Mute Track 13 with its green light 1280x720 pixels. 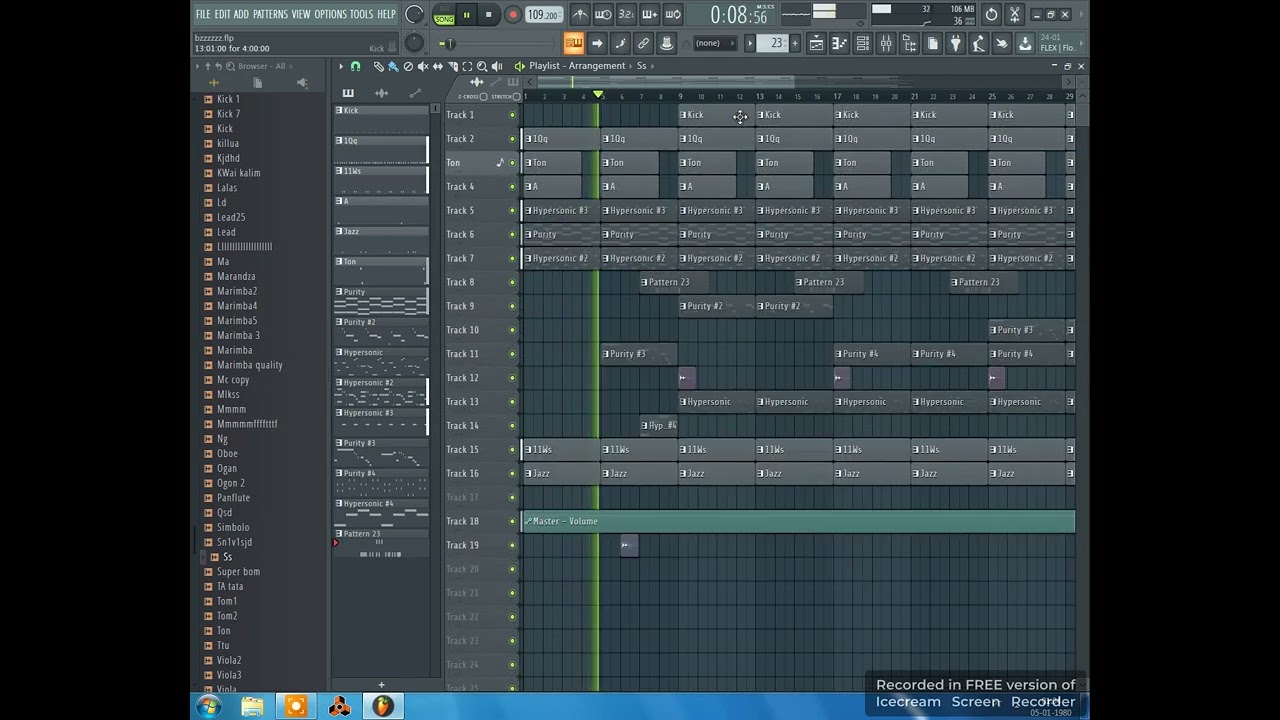[512, 402]
